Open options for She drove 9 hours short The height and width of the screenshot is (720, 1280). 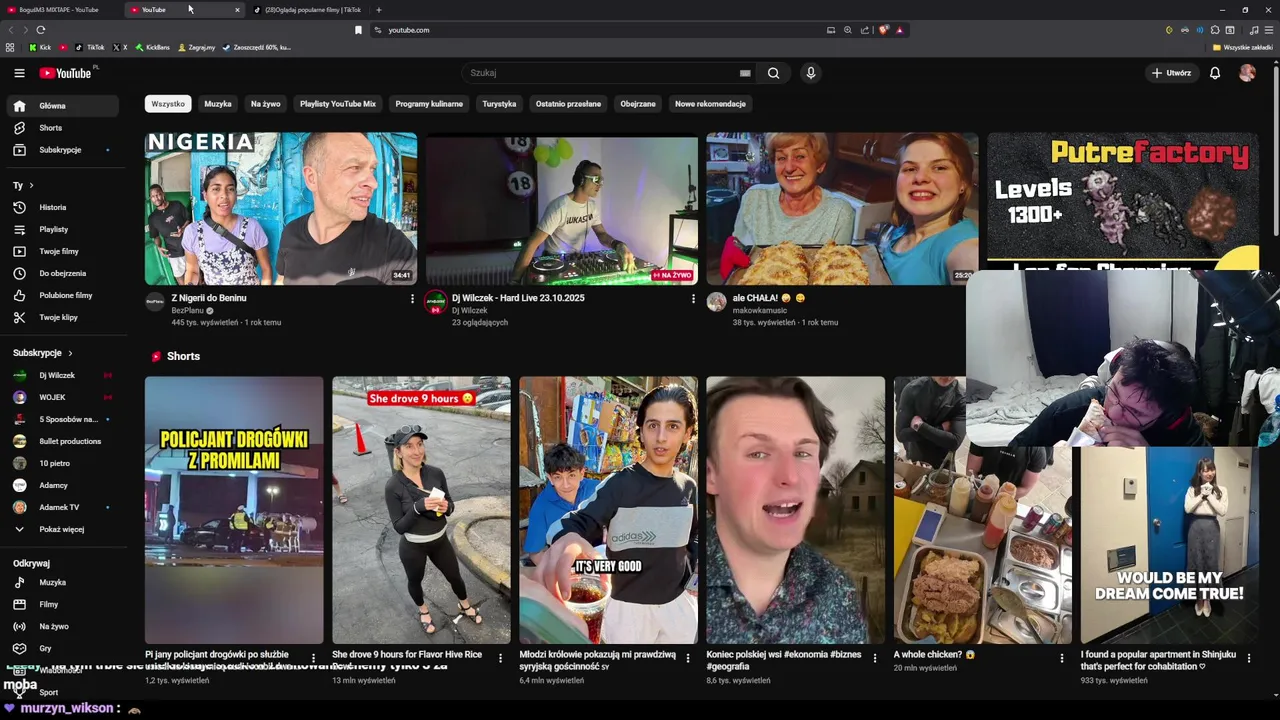(500, 658)
